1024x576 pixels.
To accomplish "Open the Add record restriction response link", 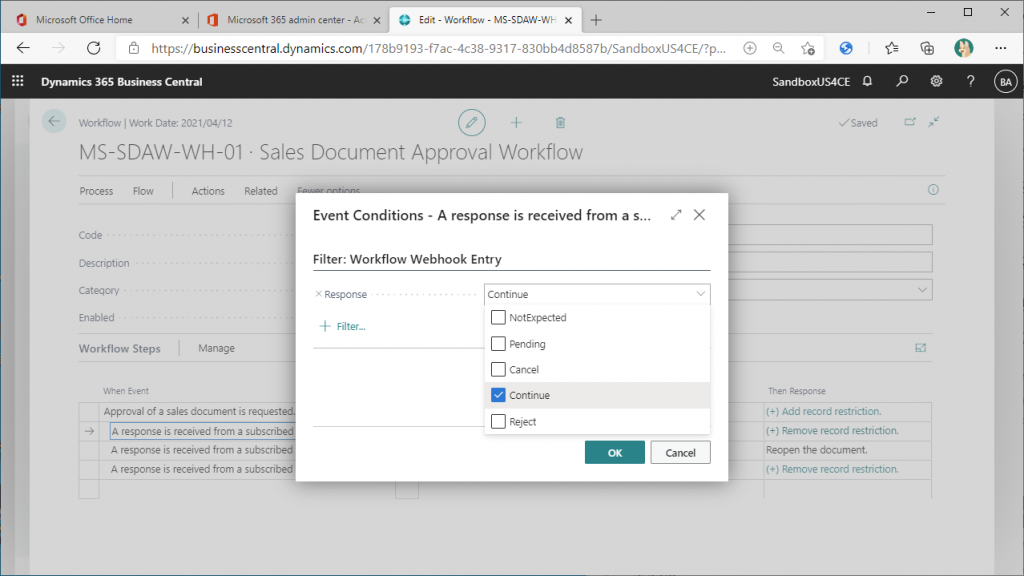I will [824, 411].
